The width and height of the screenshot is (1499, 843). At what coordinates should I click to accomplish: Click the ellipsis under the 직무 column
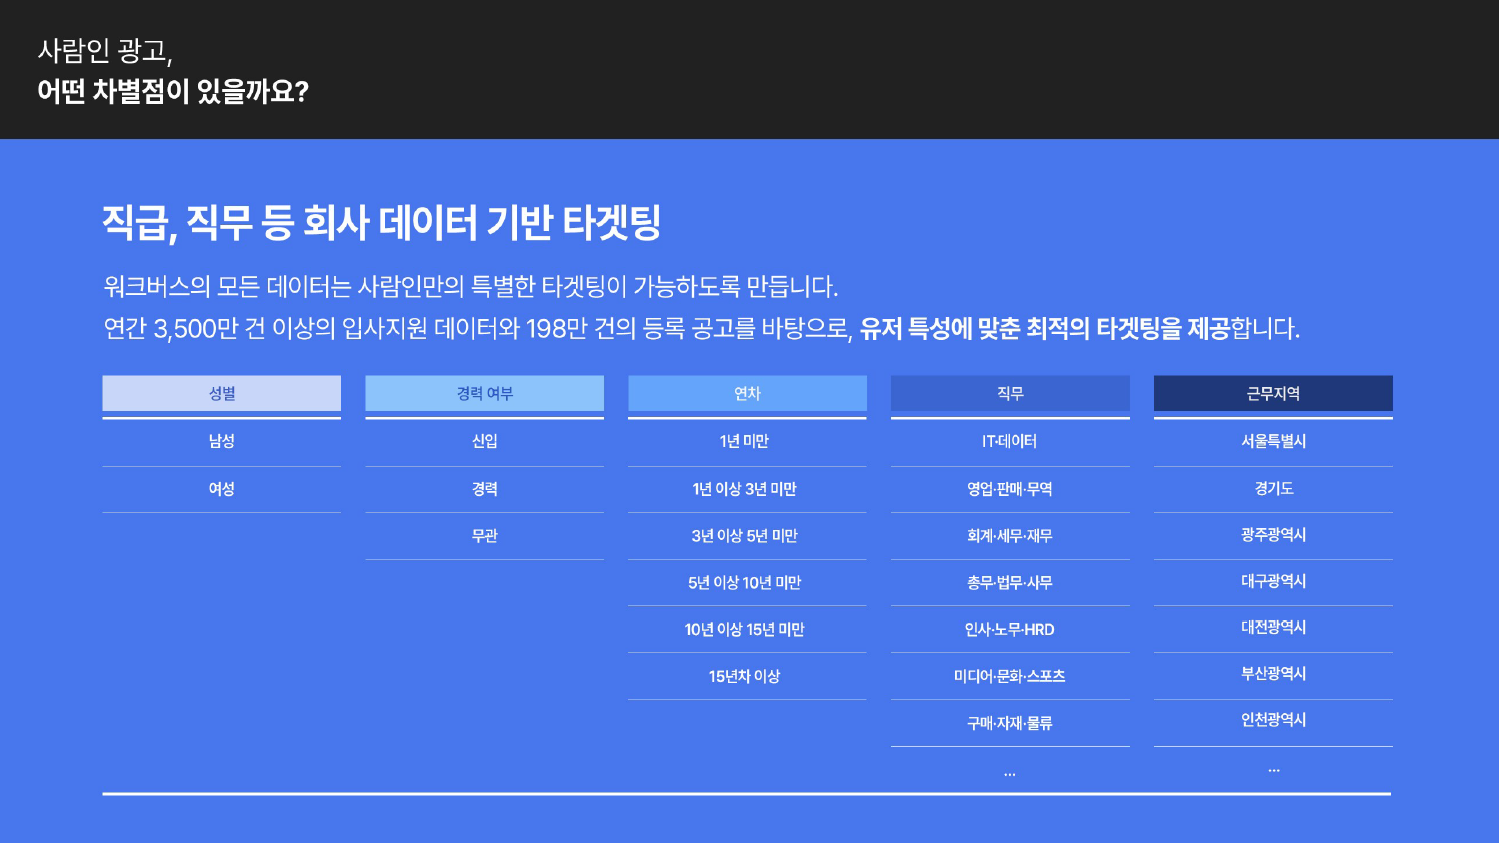pyautogui.click(x=1010, y=774)
